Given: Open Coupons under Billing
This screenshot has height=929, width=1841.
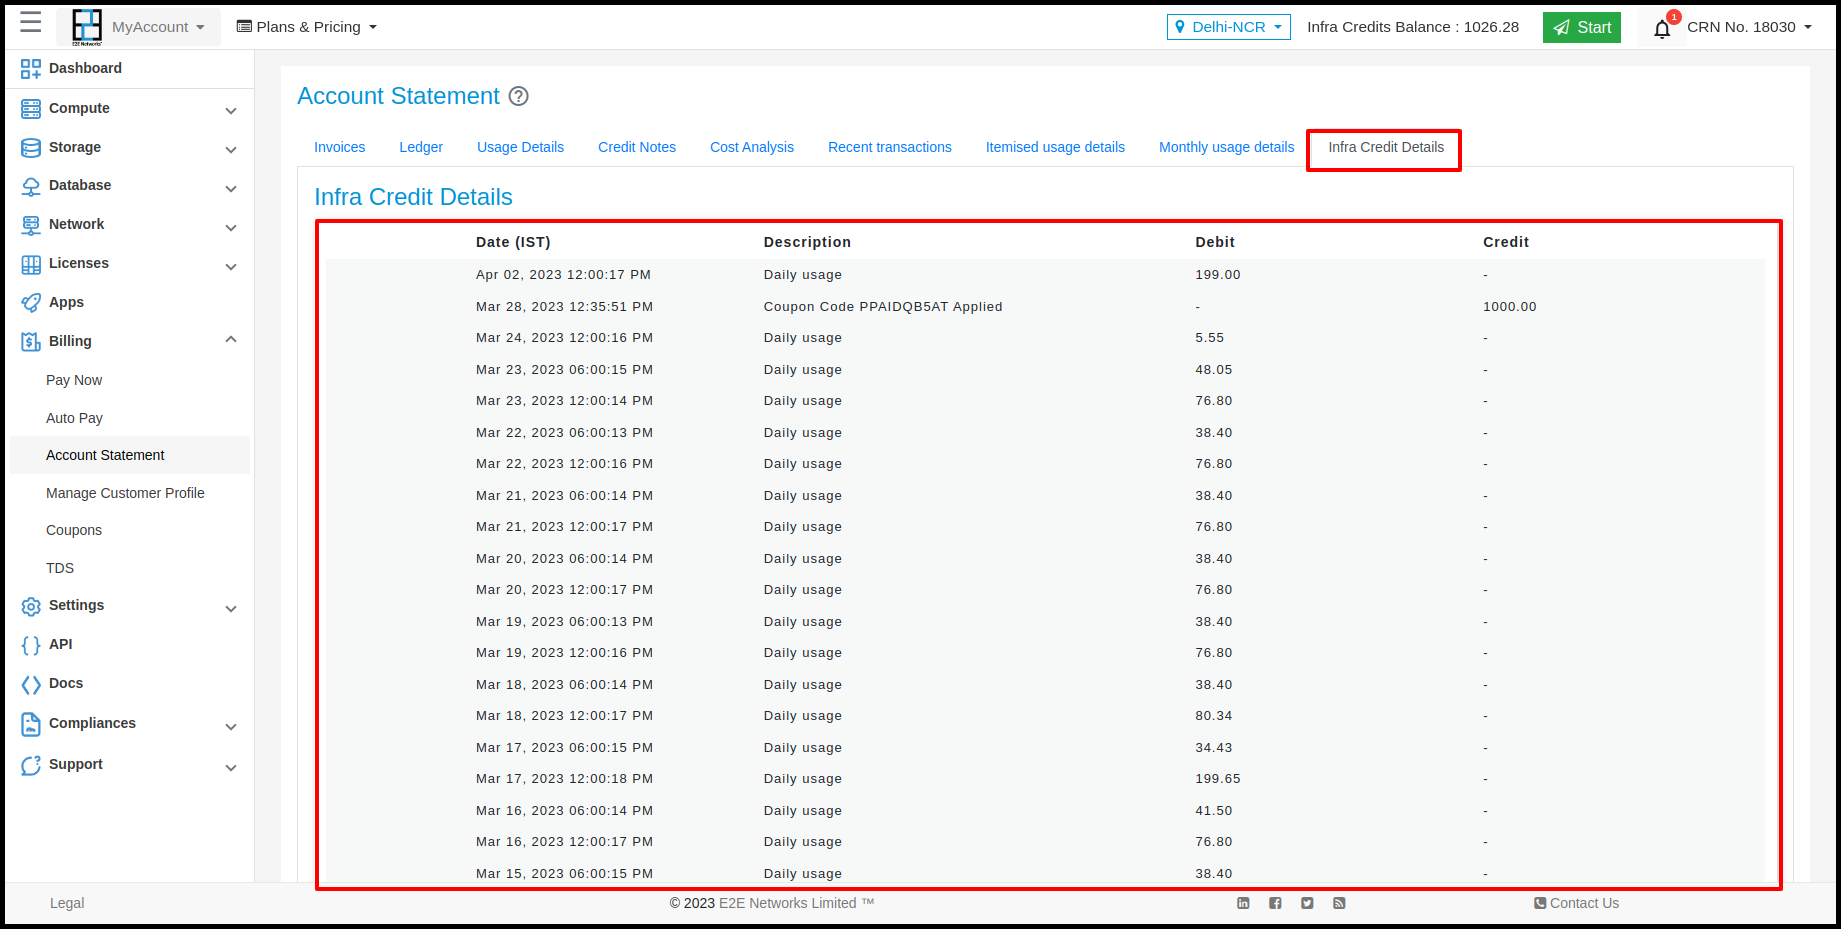Looking at the screenshot, I should (x=74, y=530).
